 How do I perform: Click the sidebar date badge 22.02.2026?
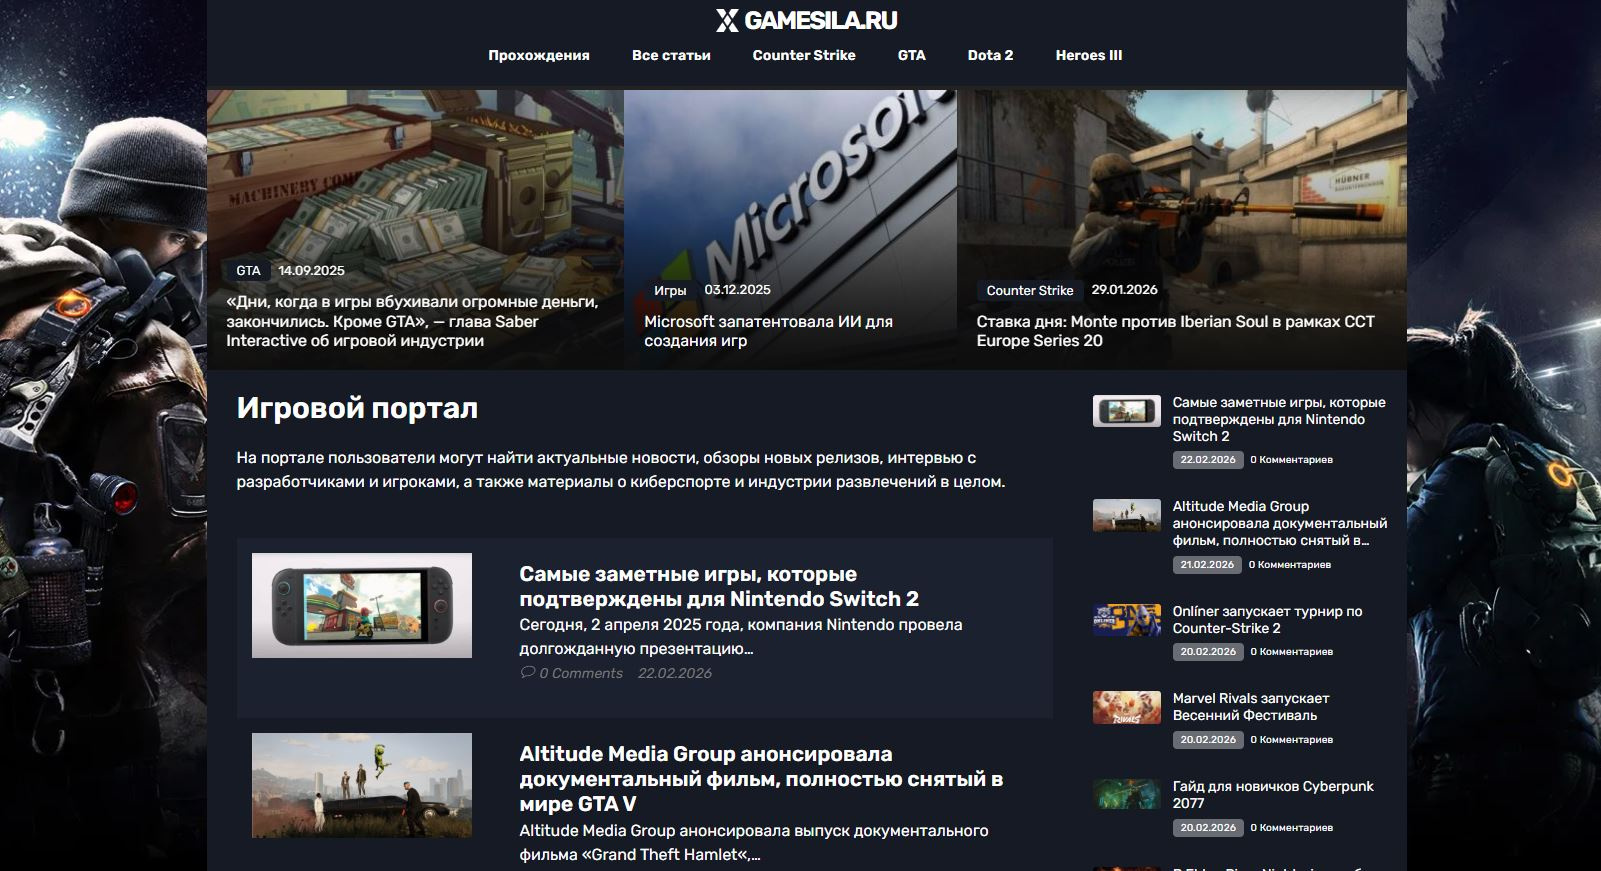1208,460
